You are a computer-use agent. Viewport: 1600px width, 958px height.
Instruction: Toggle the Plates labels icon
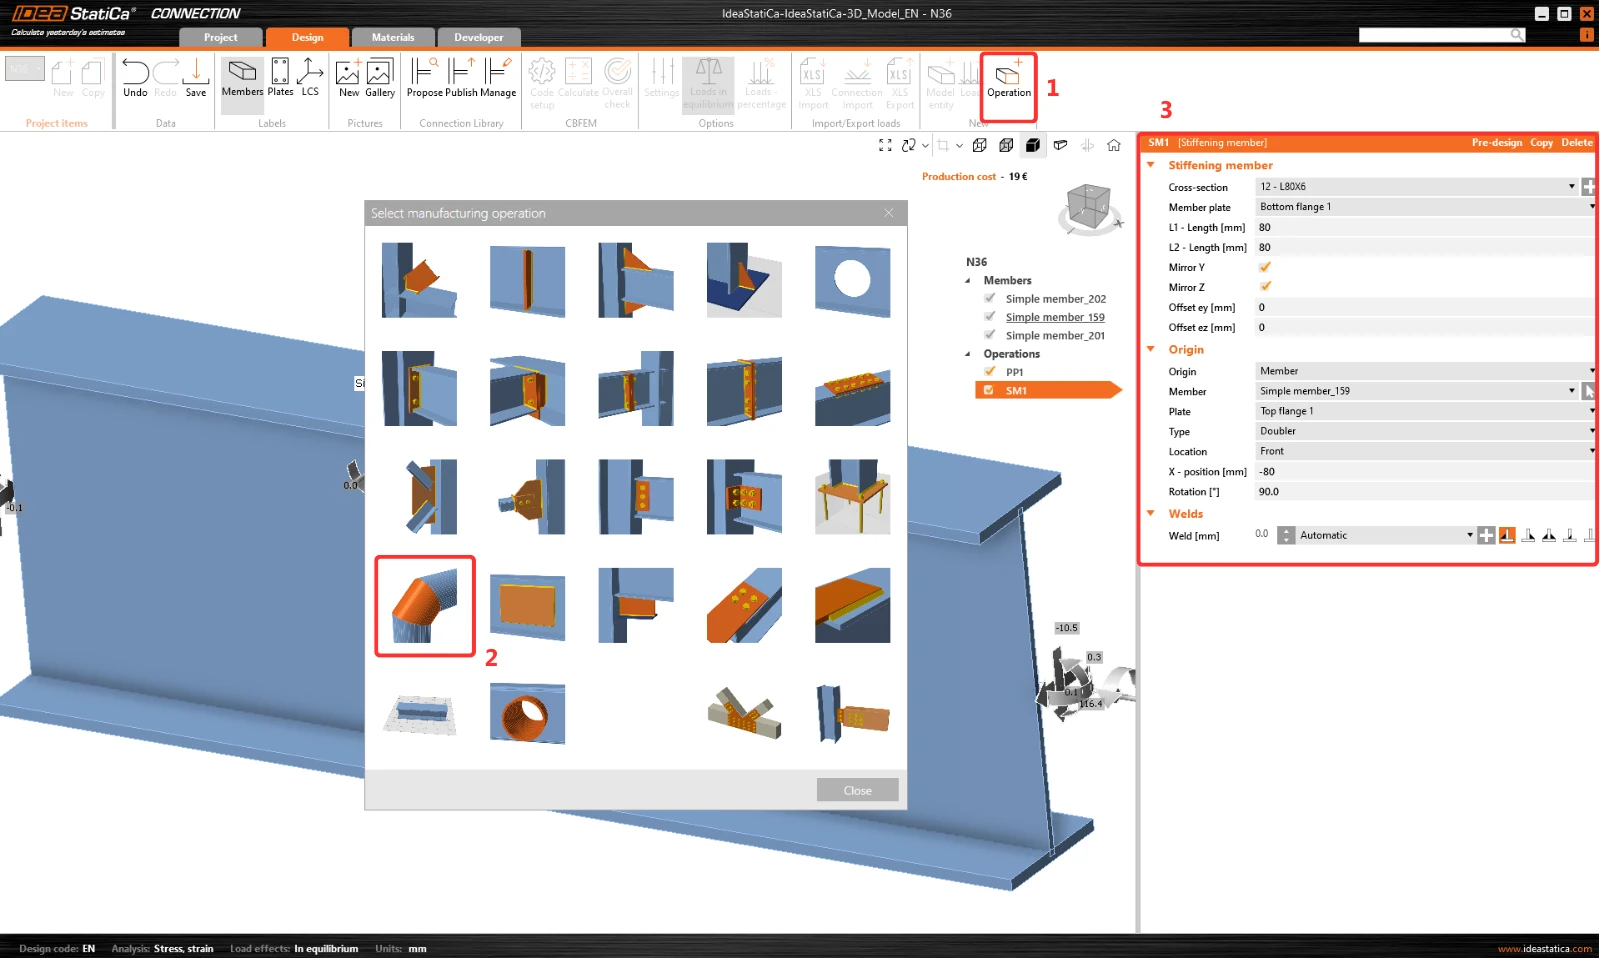280,78
